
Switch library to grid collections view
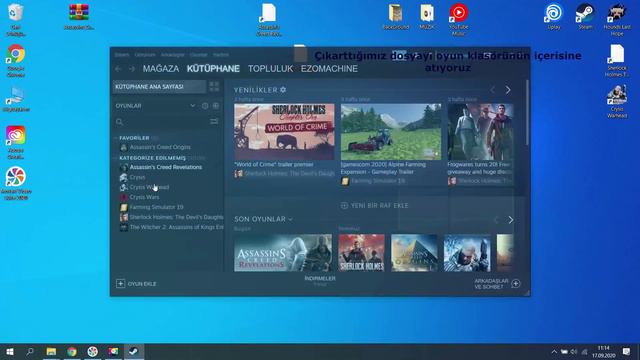214,87
